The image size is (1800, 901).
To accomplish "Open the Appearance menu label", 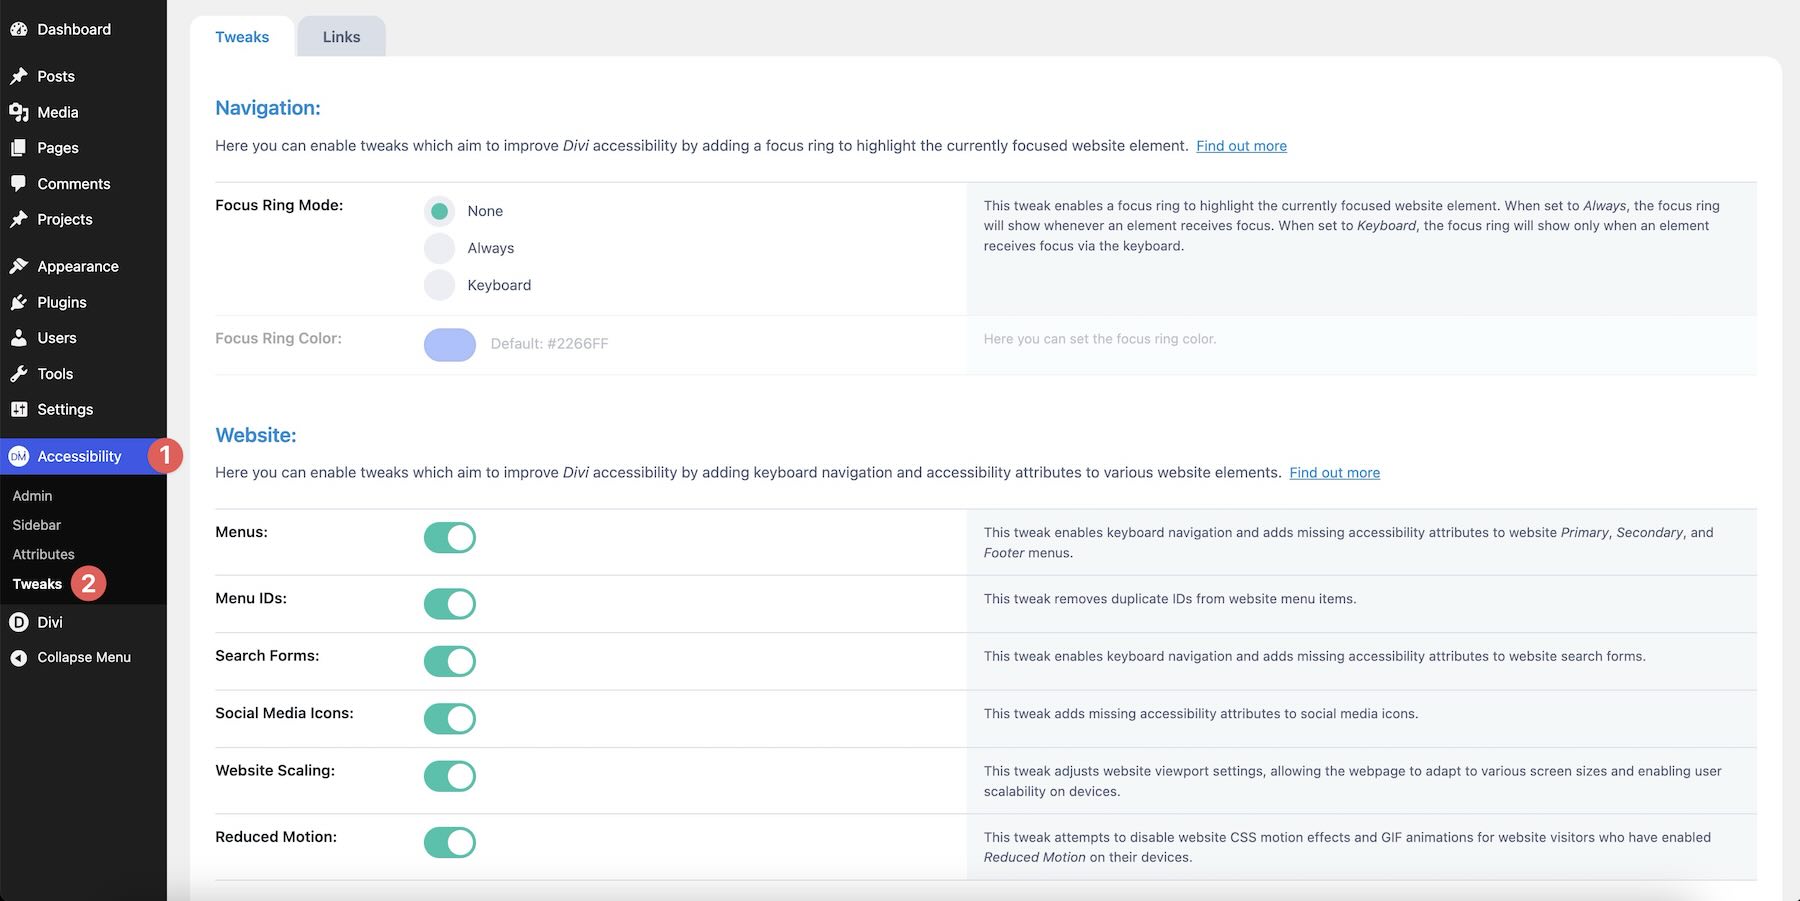I will [x=78, y=266].
